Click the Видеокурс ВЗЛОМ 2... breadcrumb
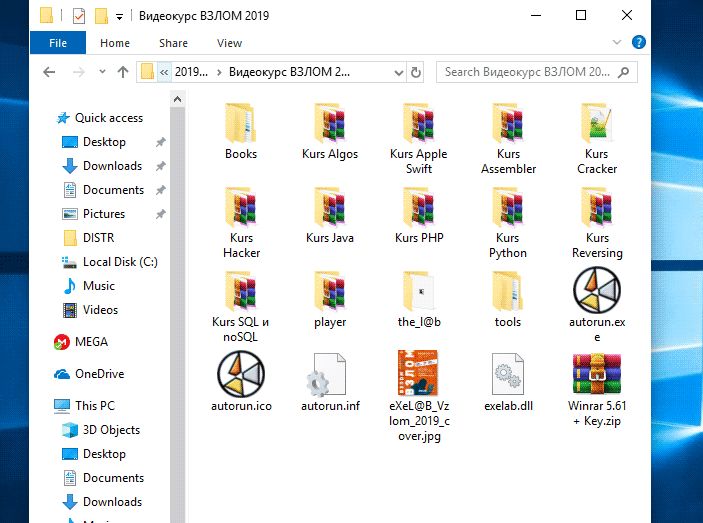703x523 pixels. click(289, 72)
